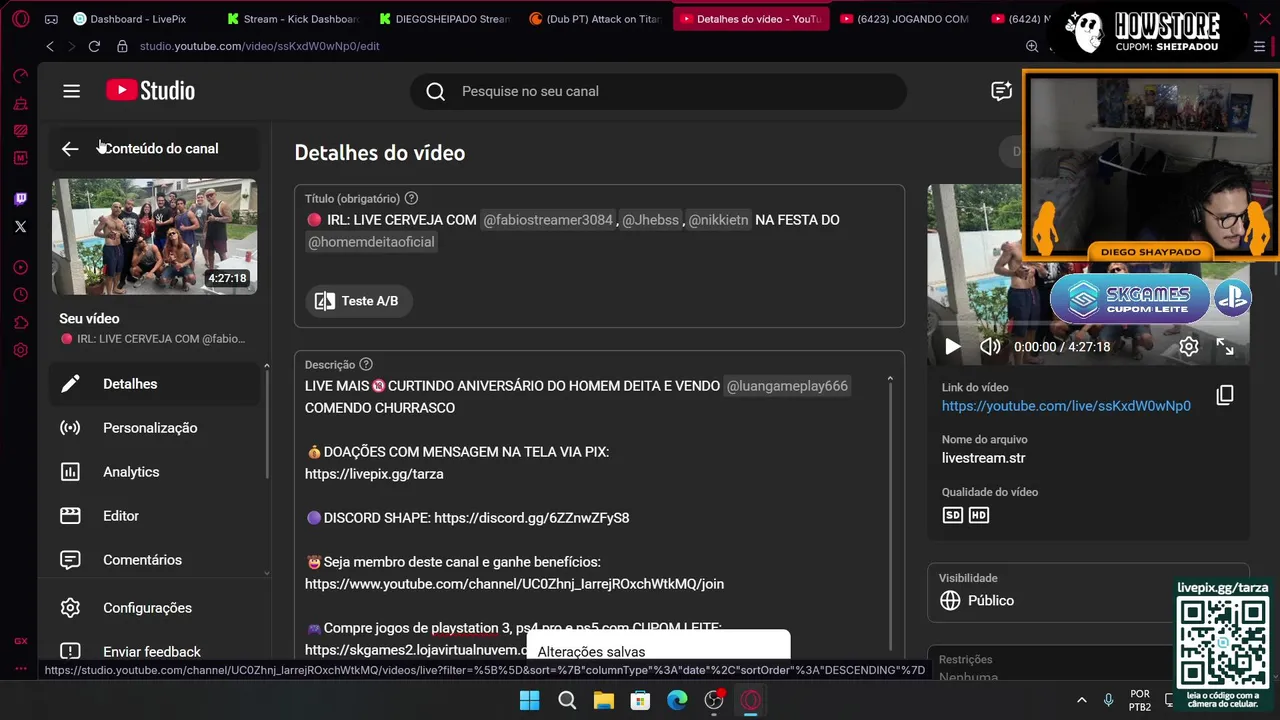Open the Comentários section
Viewport: 1280px width, 720px height.
point(155,560)
